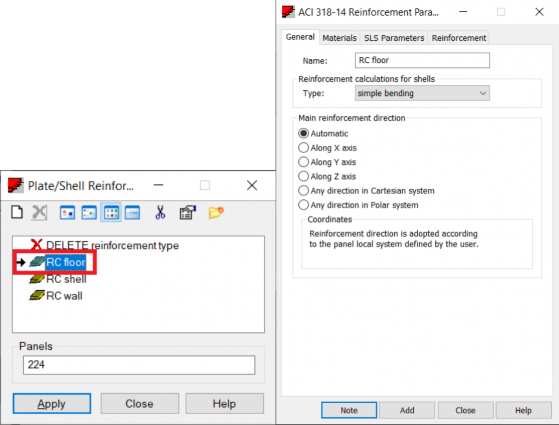Click the Add button
Viewport: 559px width, 425px height.
tap(407, 410)
